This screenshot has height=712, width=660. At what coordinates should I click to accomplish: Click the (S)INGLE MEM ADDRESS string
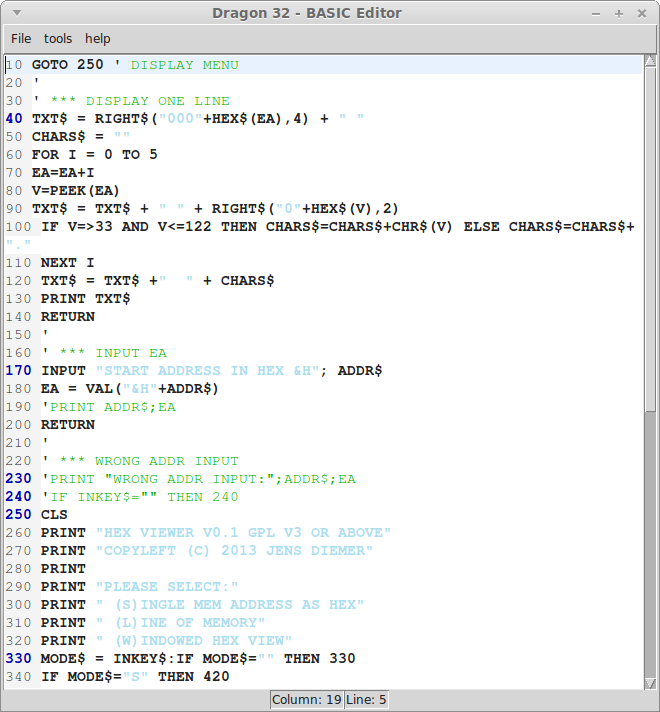(230, 605)
